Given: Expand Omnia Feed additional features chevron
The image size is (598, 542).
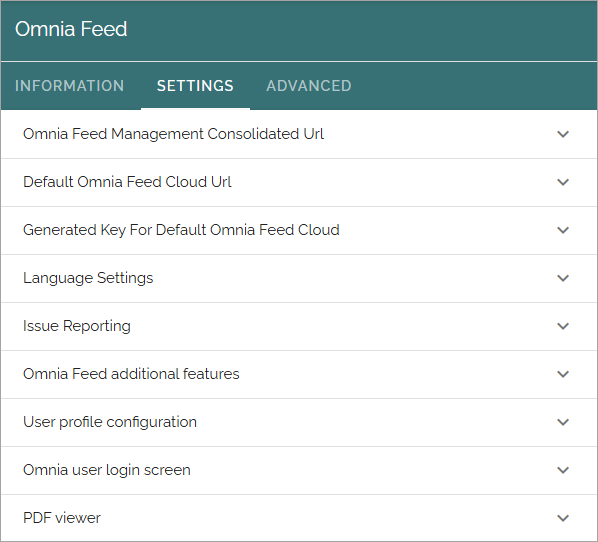Looking at the screenshot, I should (x=563, y=375).
